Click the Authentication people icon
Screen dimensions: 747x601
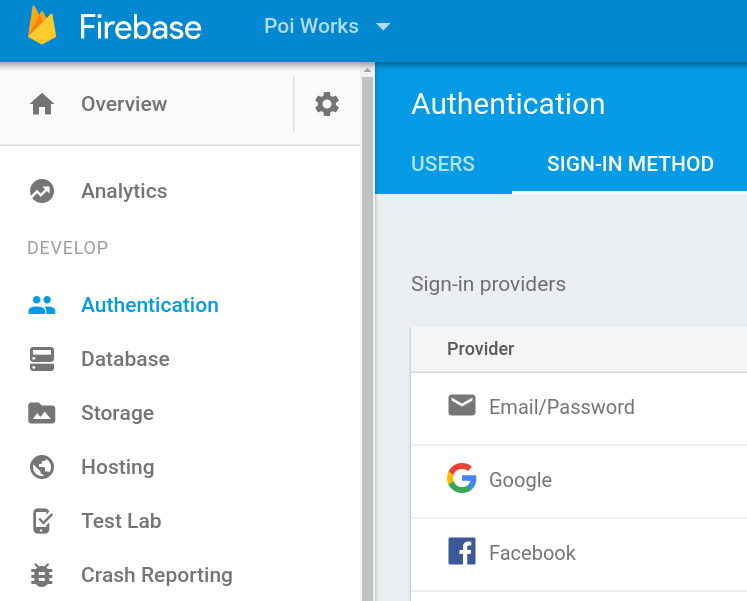tap(42, 305)
